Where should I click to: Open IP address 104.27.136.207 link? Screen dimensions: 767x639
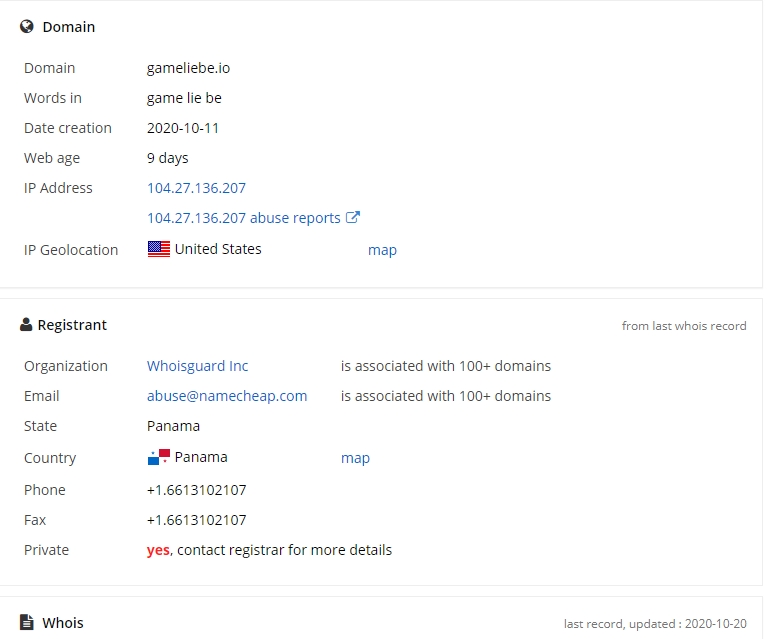click(197, 188)
